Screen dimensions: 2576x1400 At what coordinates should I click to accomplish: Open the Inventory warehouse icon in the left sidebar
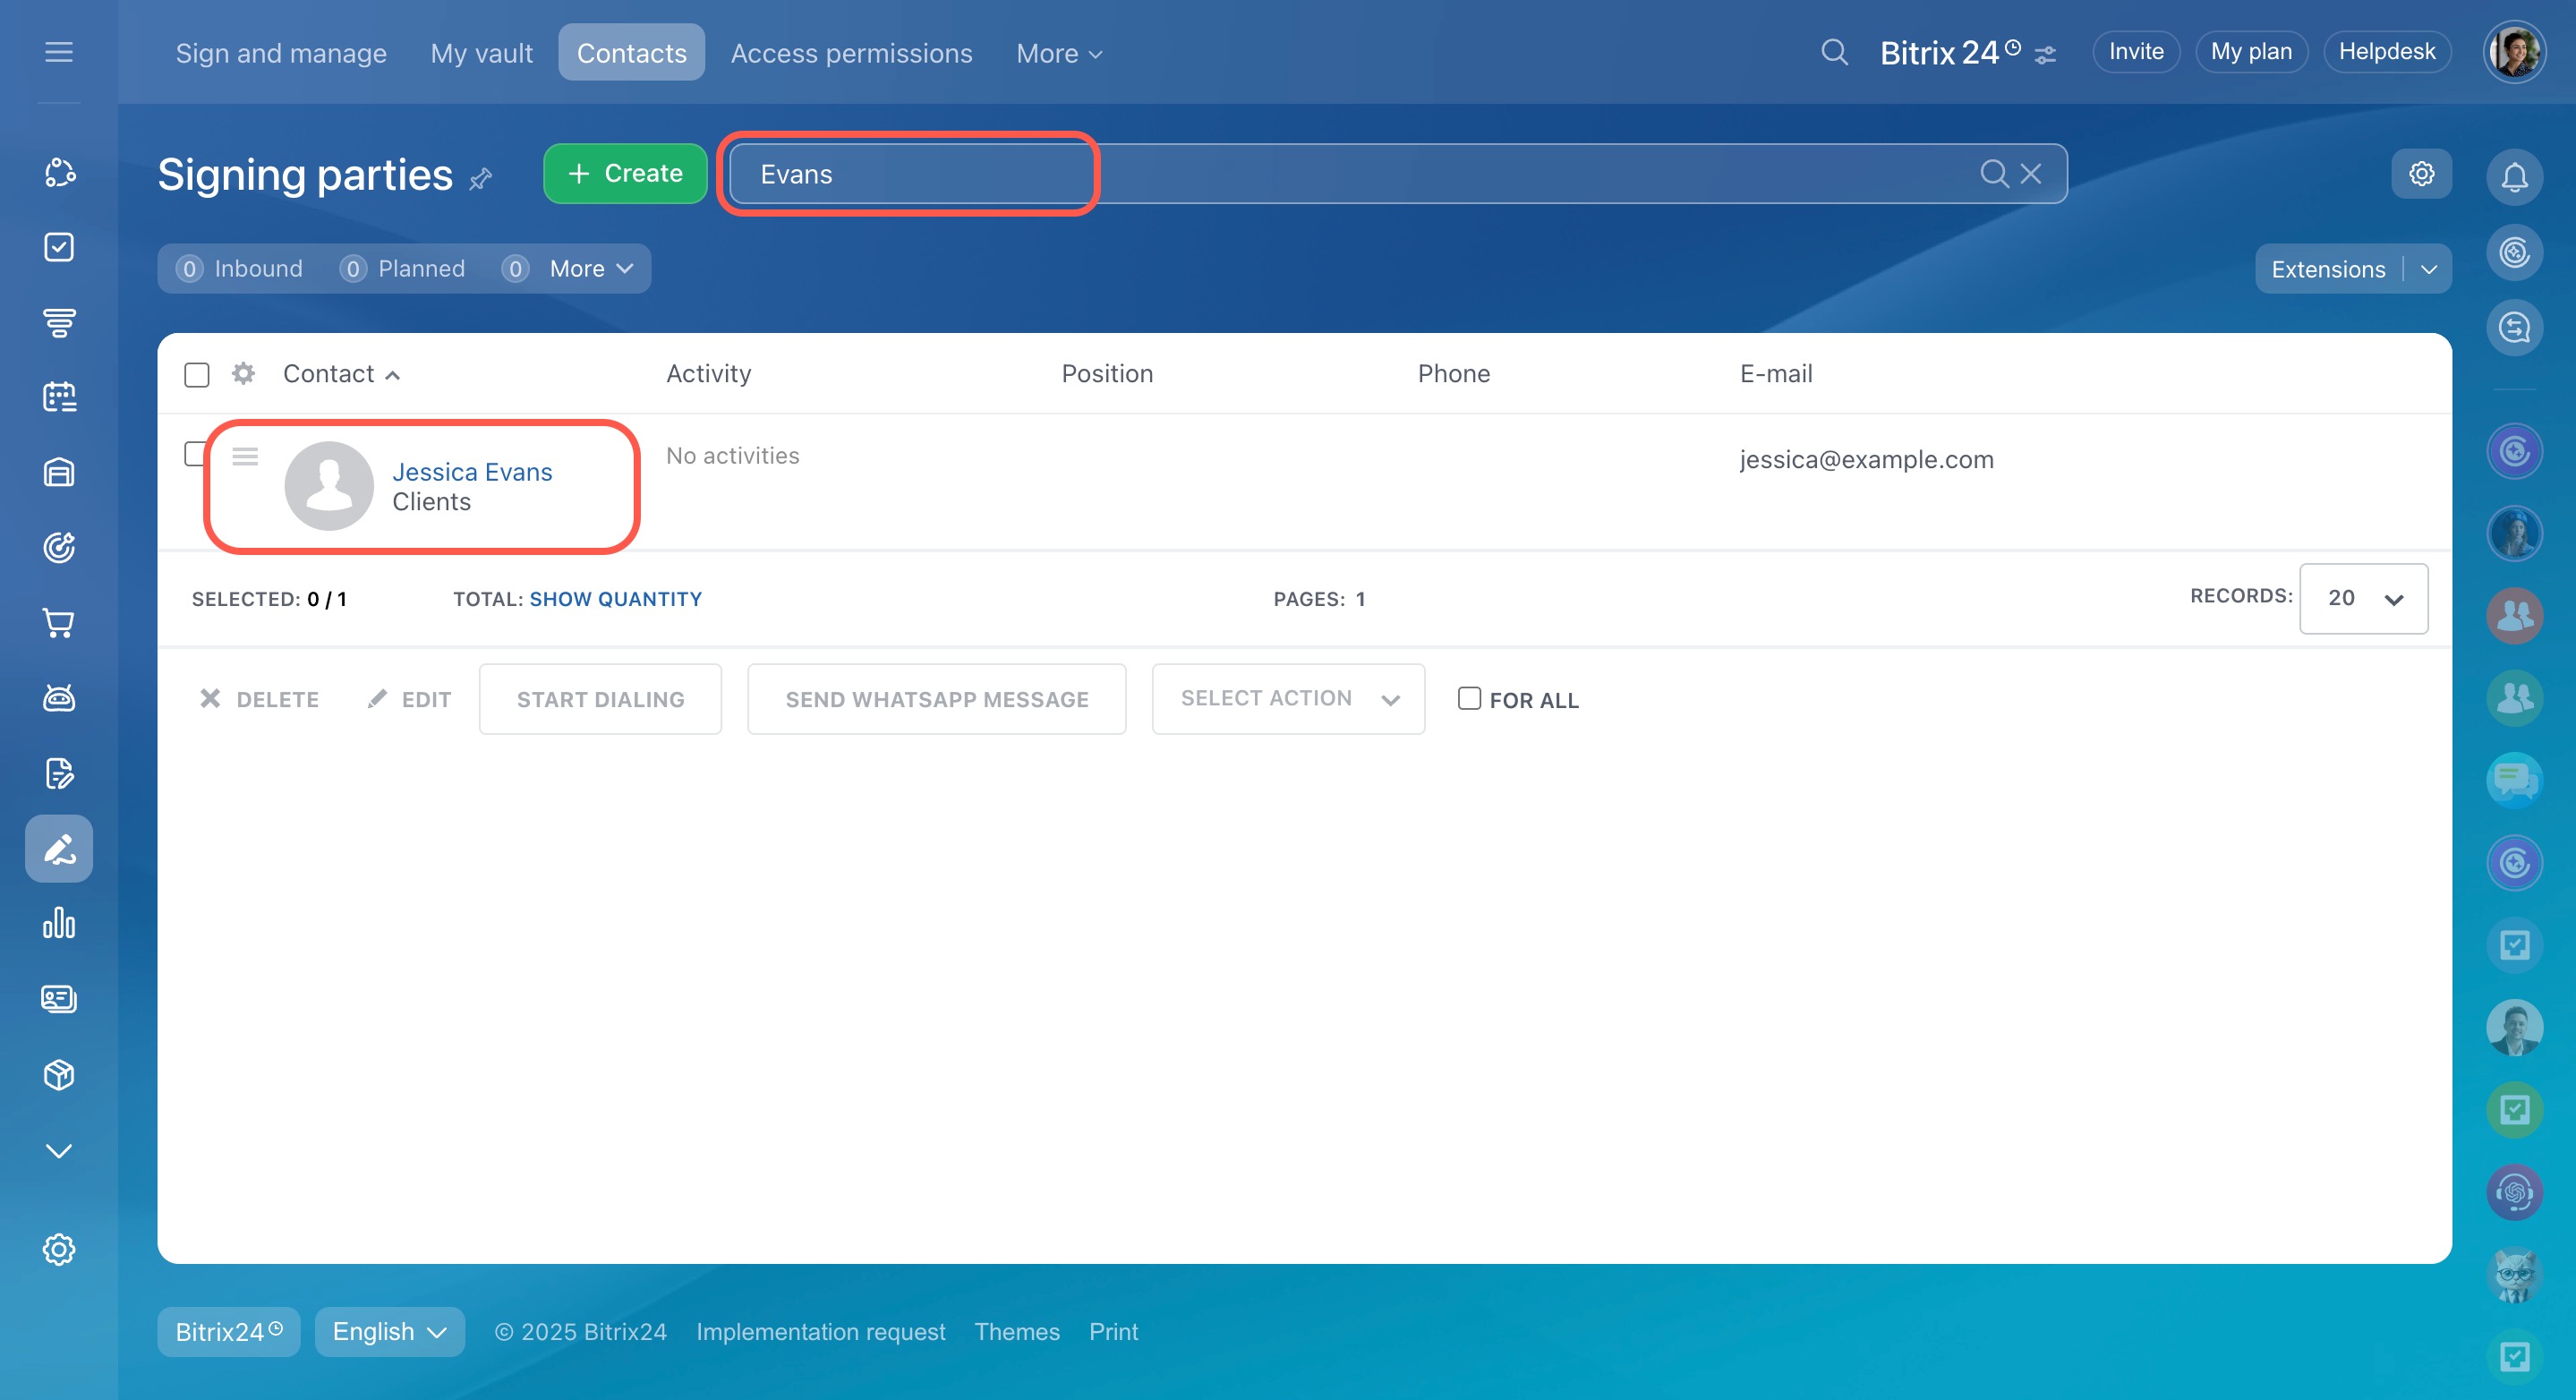click(x=59, y=472)
